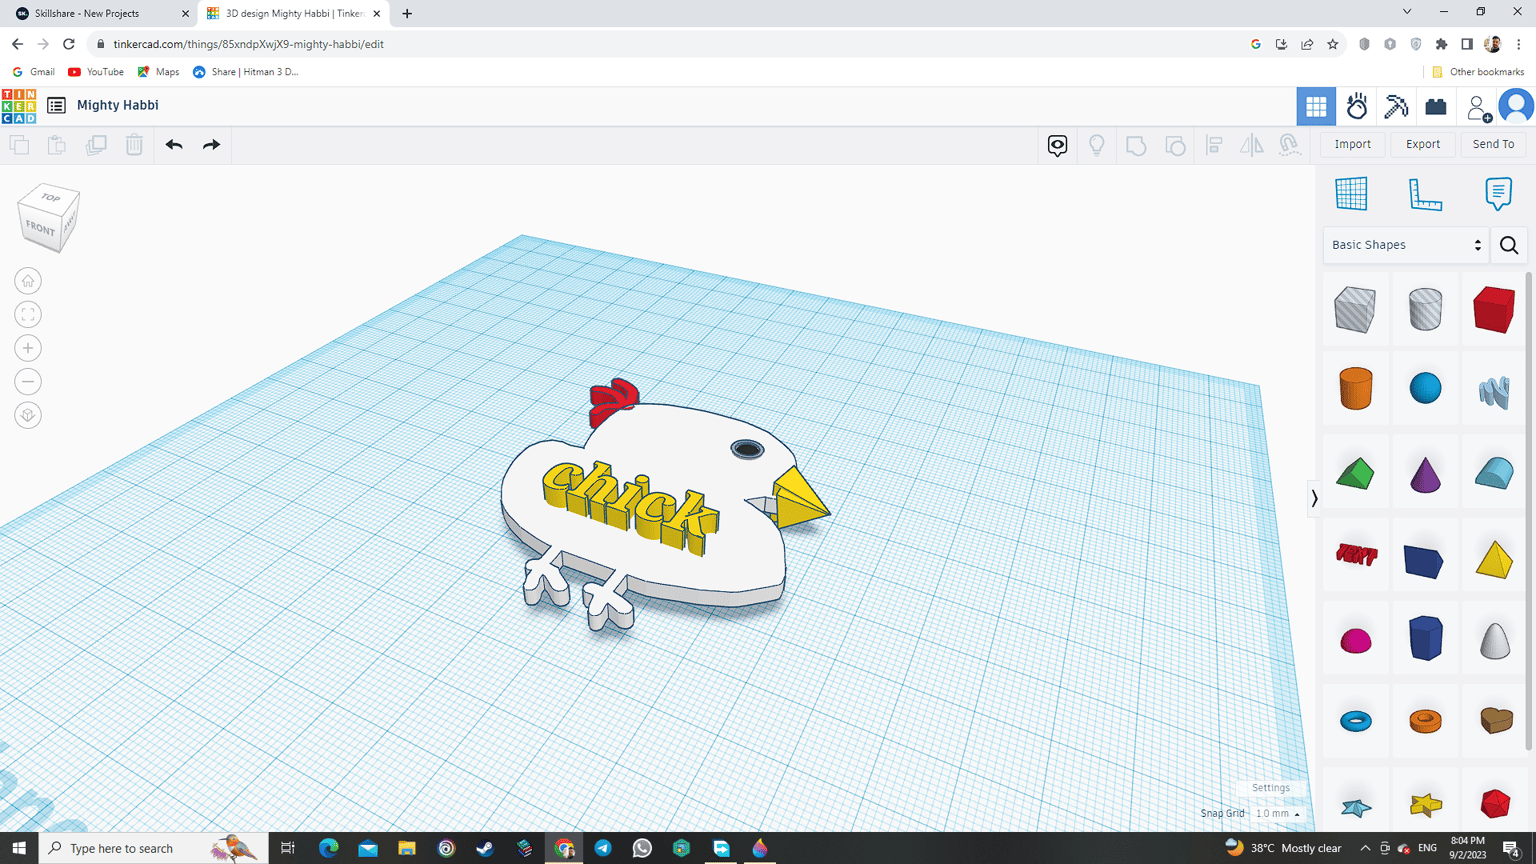Click the Import button

click(x=1353, y=144)
